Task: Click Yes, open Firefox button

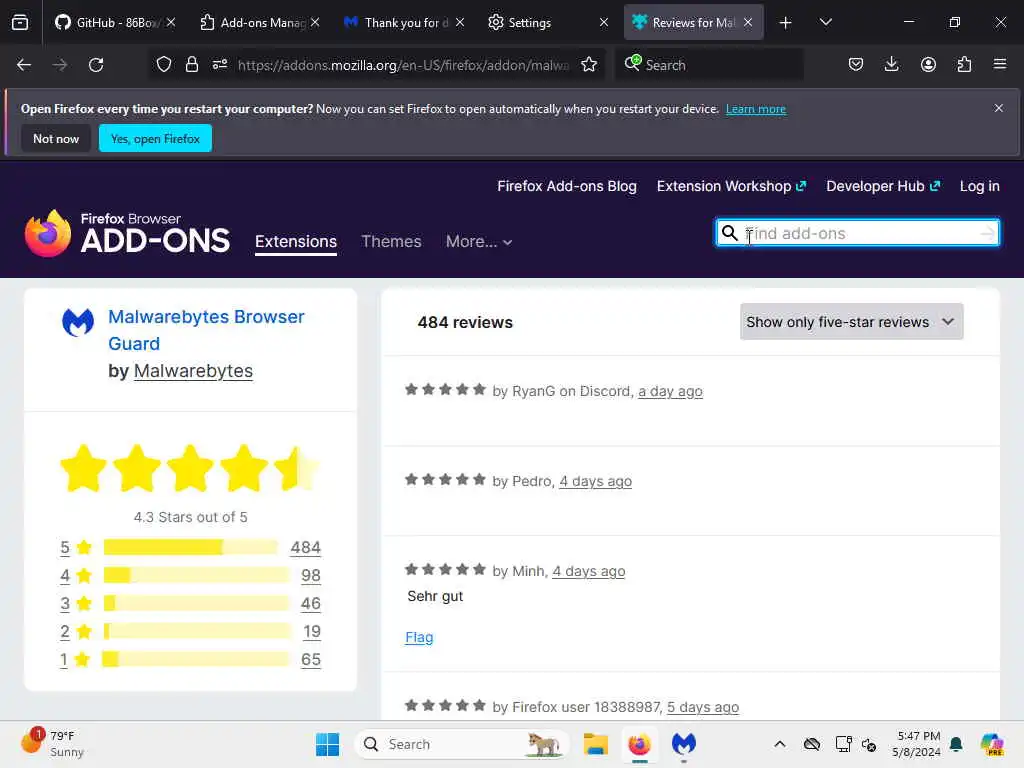Action: click(x=155, y=138)
